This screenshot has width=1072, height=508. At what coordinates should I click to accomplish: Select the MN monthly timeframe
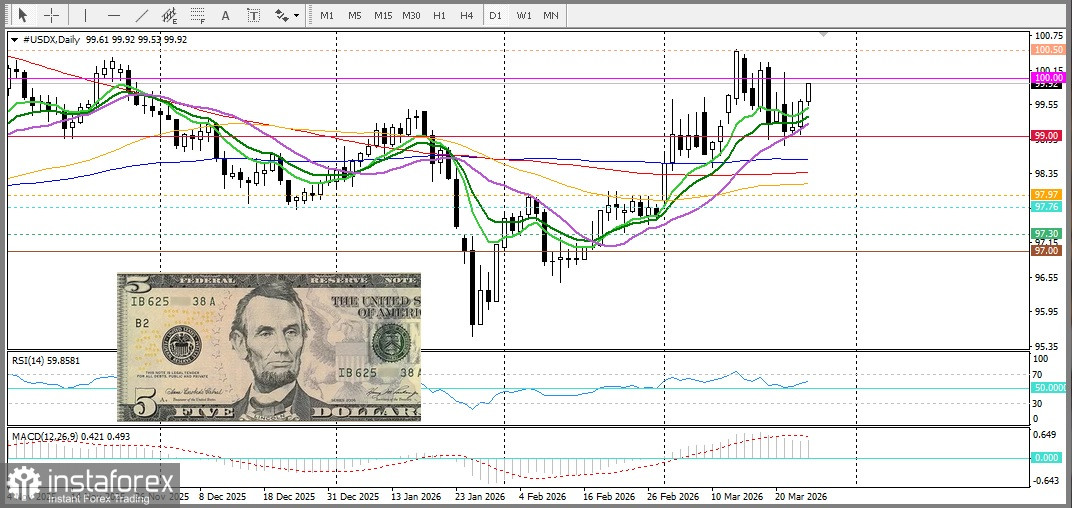(x=551, y=15)
